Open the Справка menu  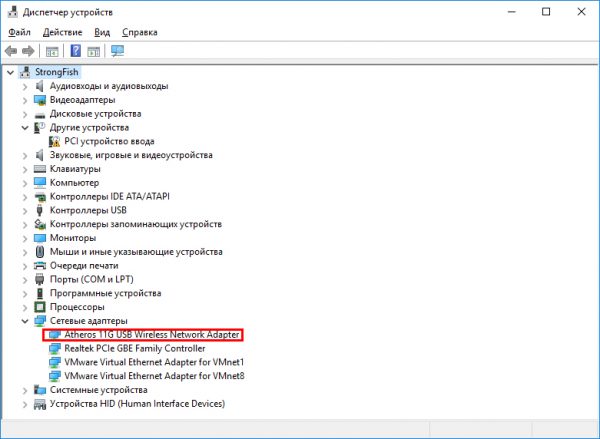pos(140,32)
